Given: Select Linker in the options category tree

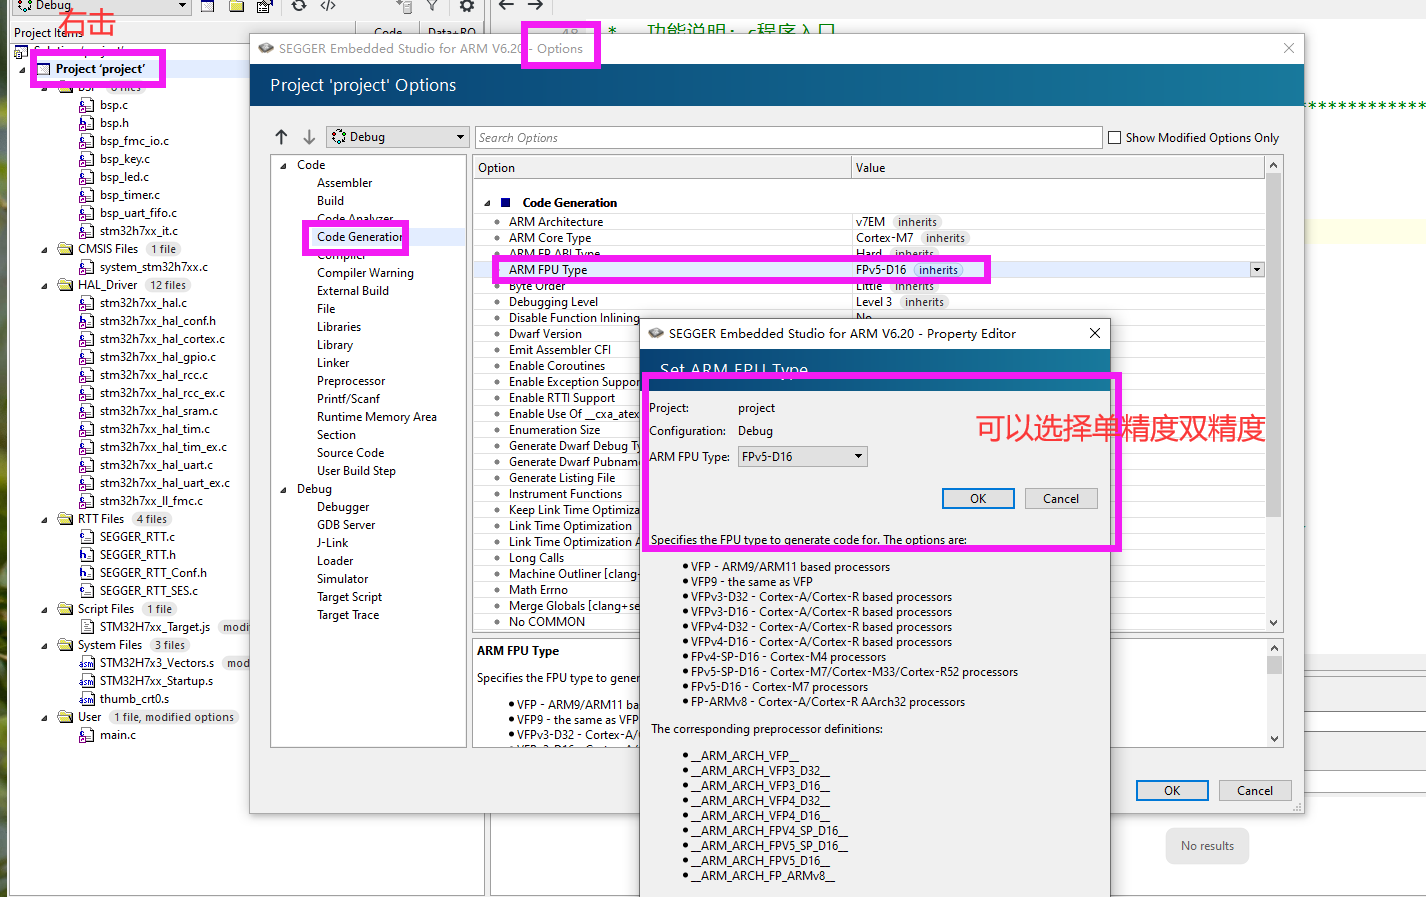Looking at the screenshot, I should tap(333, 363).
